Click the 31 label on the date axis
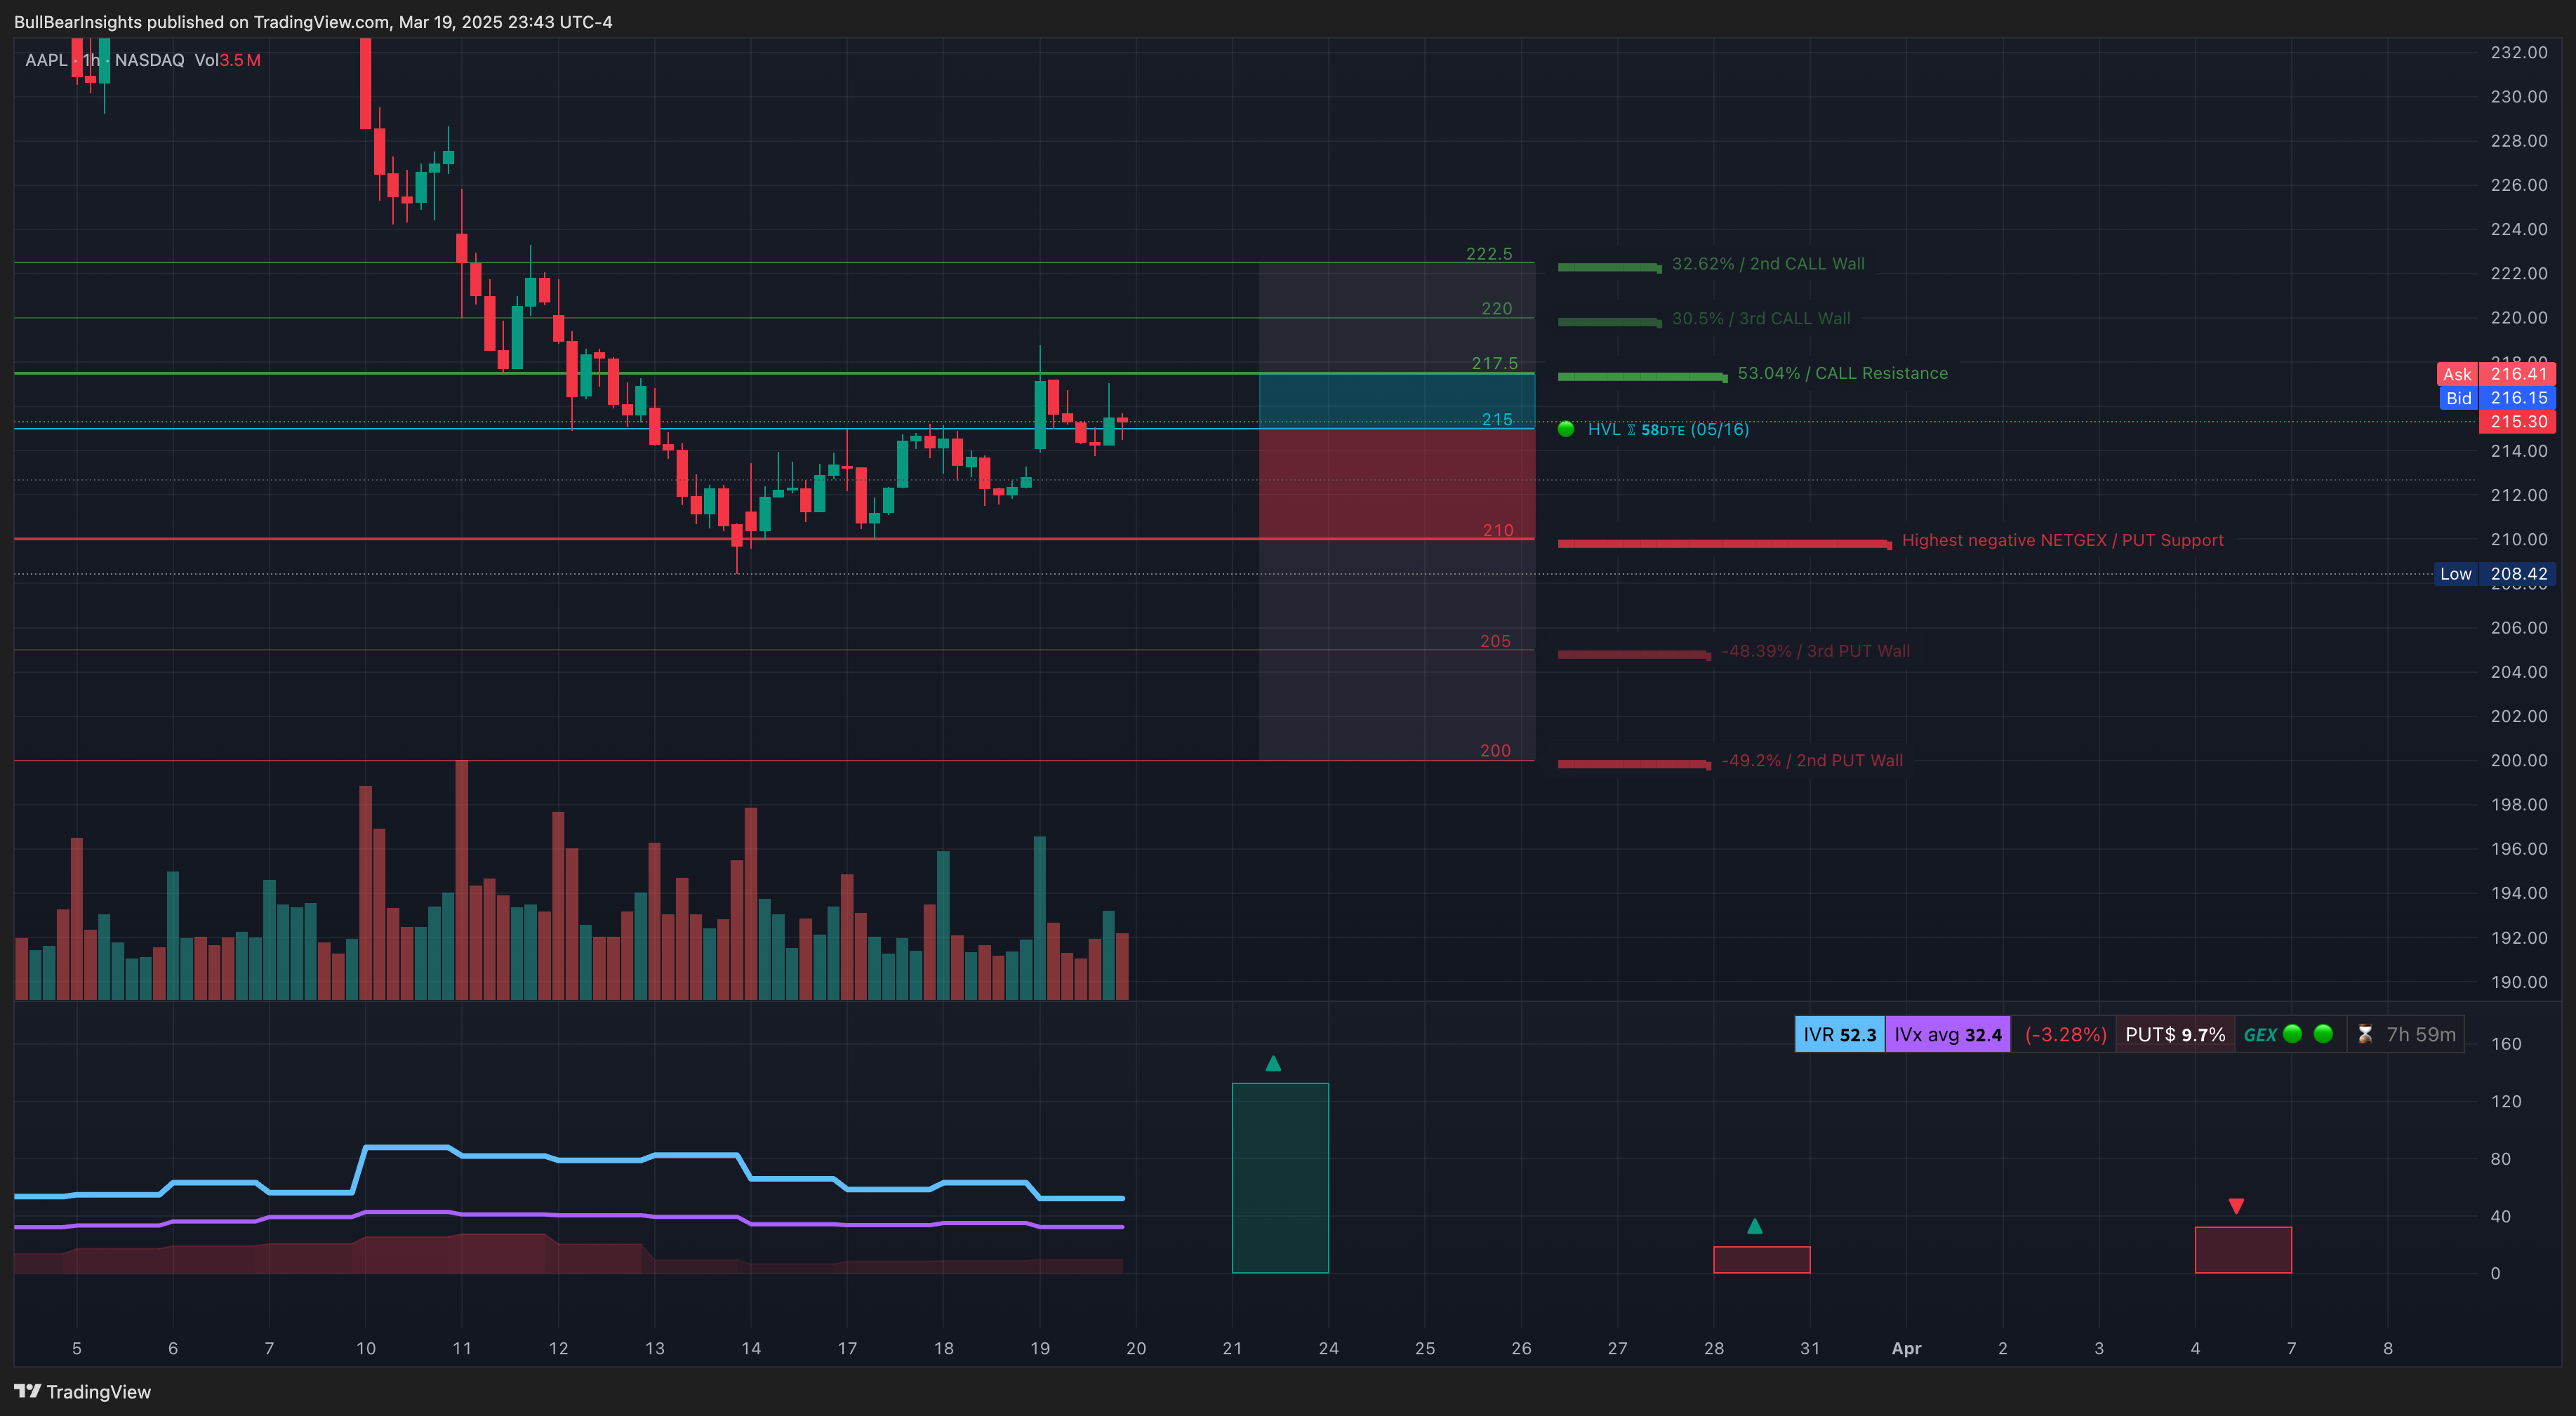2576x1416 pixels. pyautogui.click(x=1810, y=1348)
